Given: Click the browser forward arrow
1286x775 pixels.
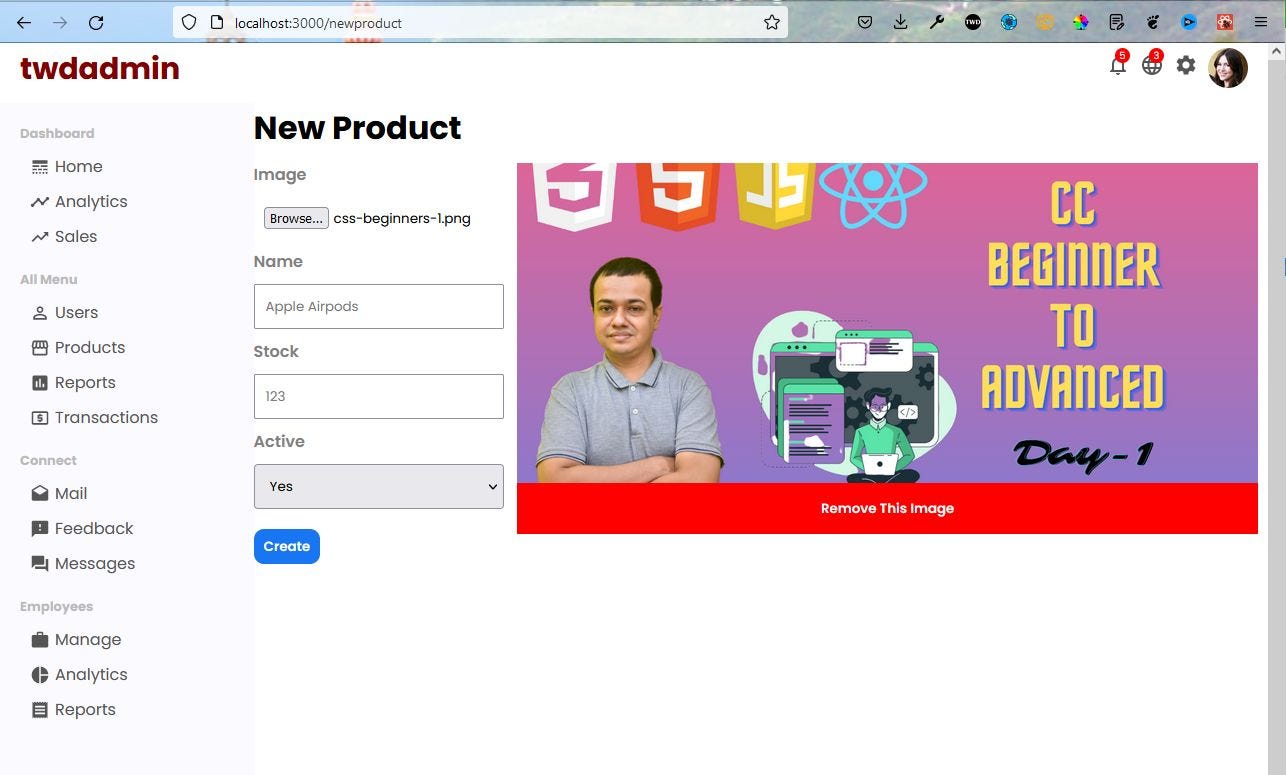Looking at the screenshot, I should click(60, 22).
